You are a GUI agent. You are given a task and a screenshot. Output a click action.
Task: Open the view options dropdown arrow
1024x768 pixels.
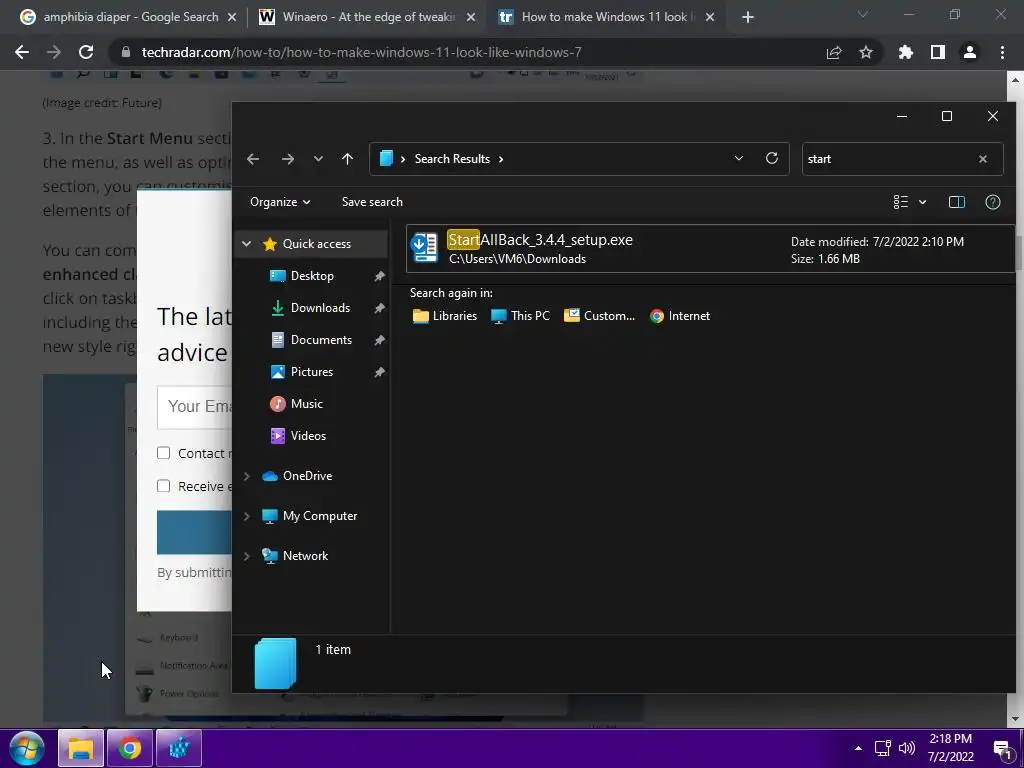pos(923,202)
